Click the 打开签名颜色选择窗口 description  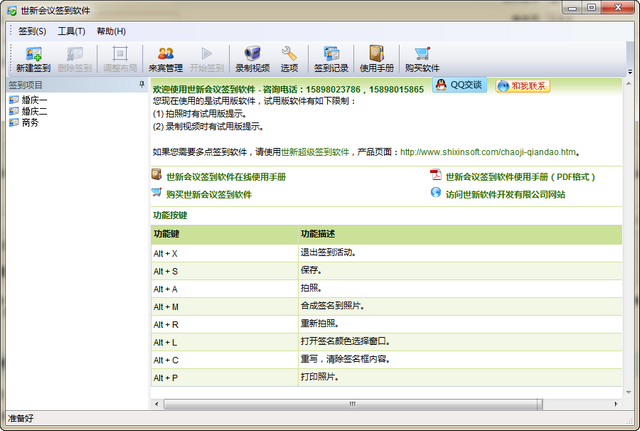pyautogui.click(x=345, y=341)
